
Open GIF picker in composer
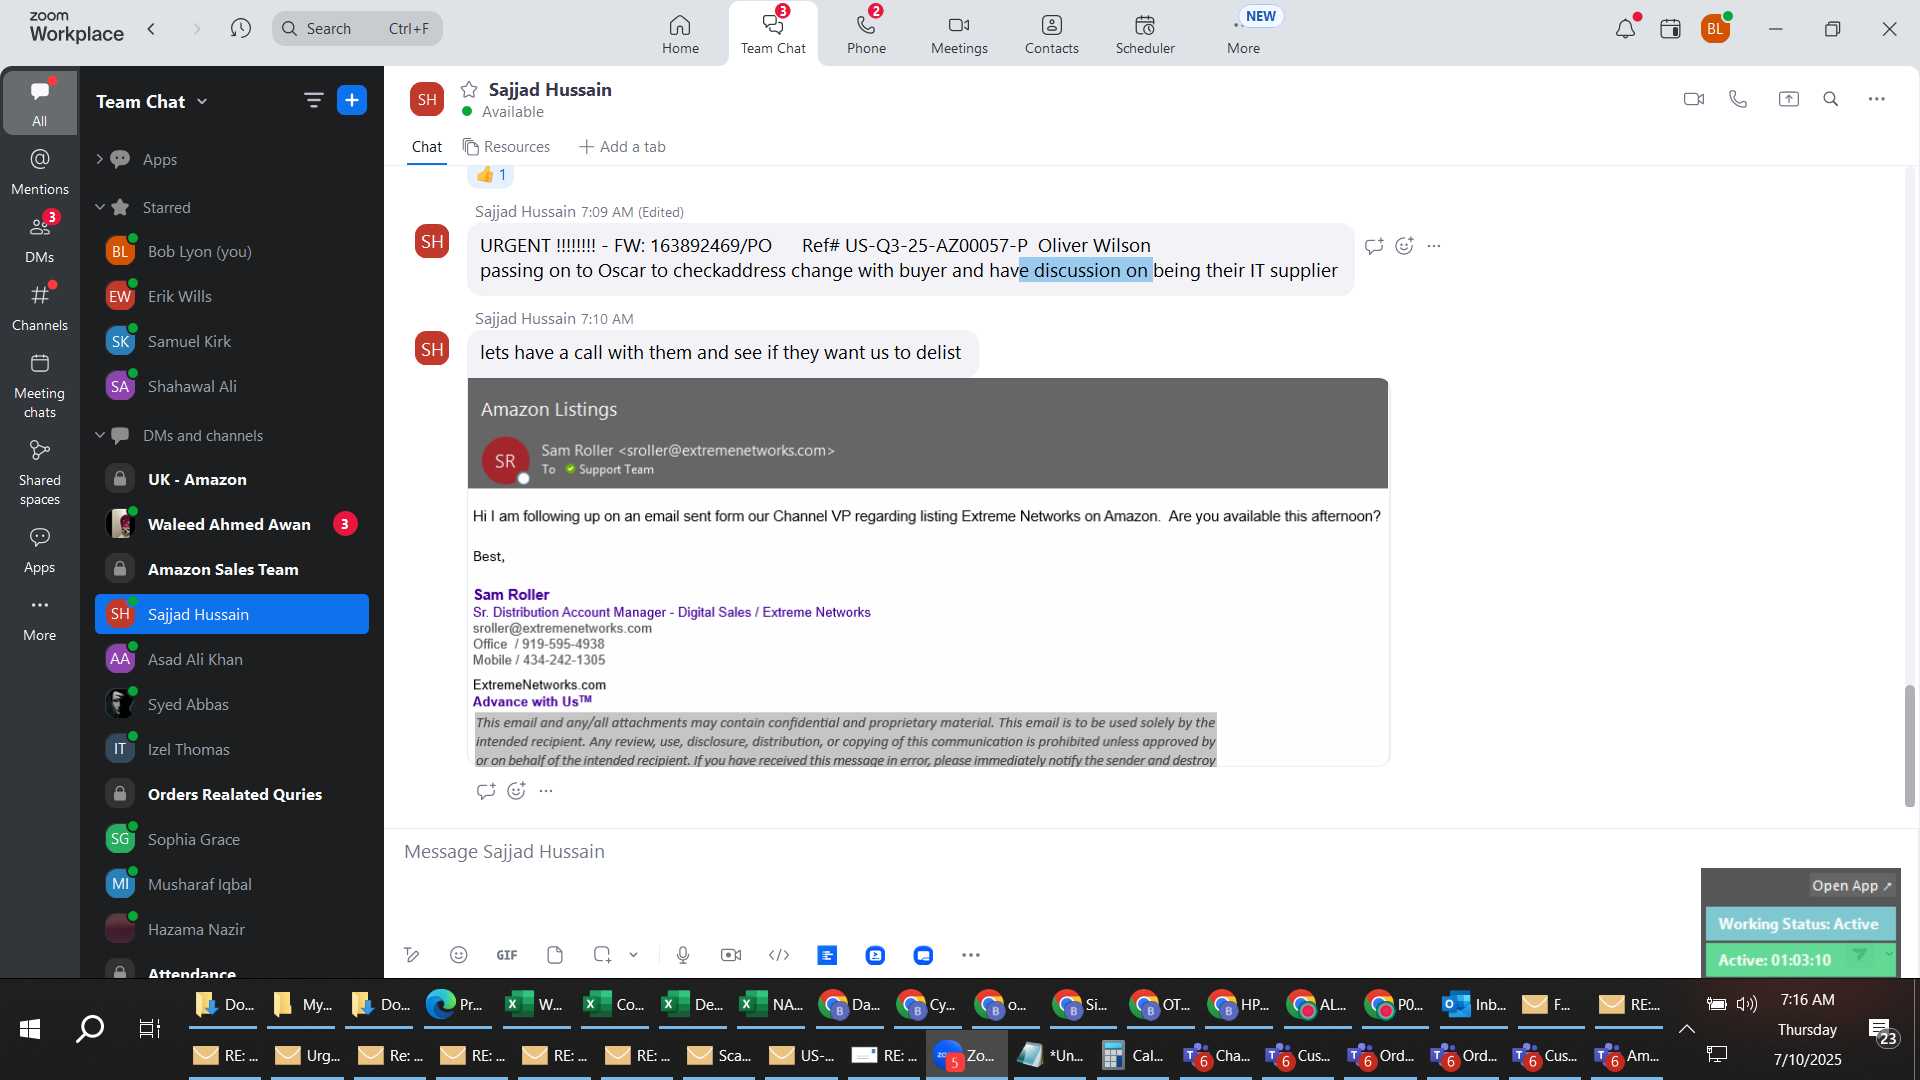coord(507,955)
